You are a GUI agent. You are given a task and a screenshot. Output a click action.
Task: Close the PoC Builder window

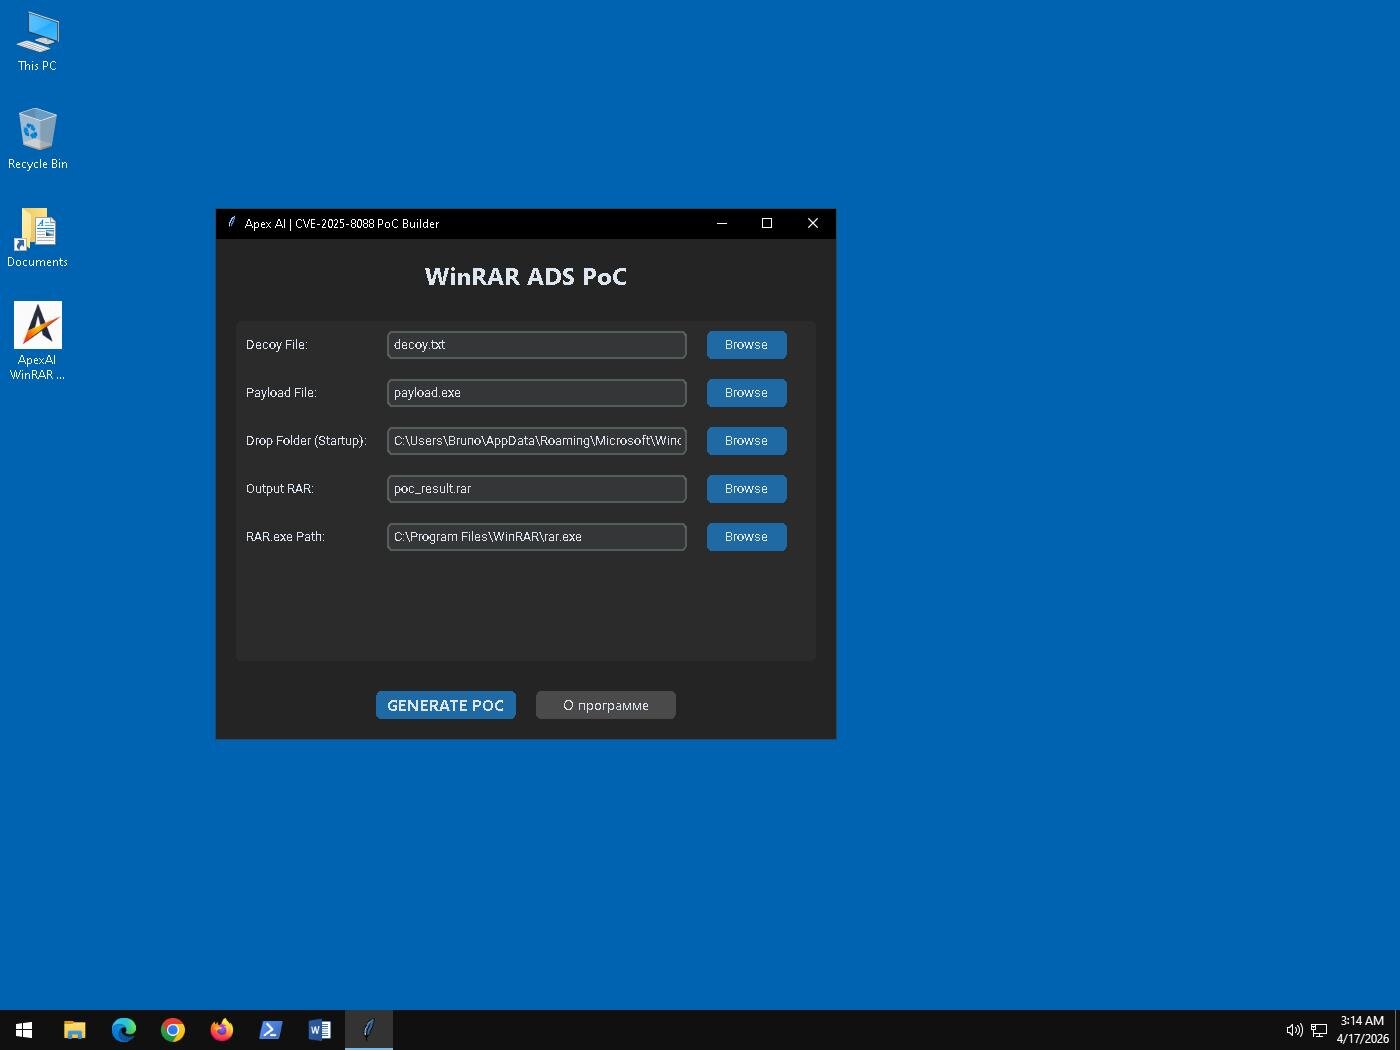(813, 223)
